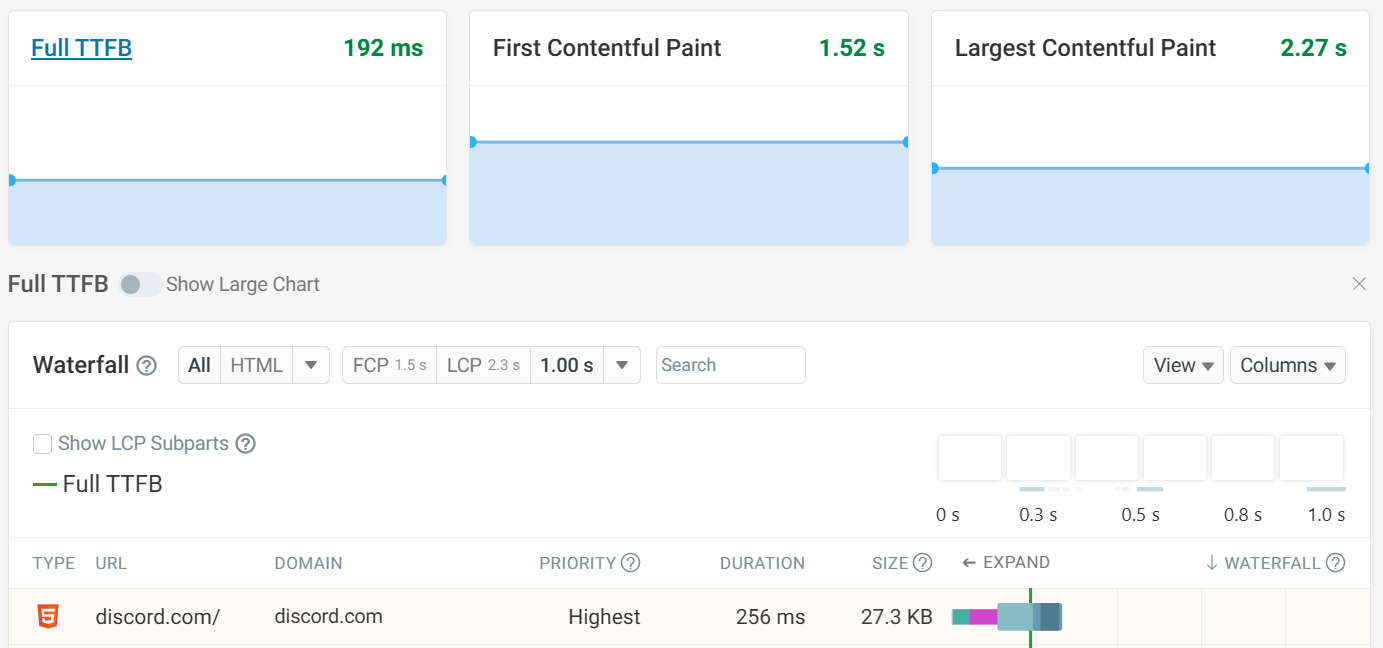The height and width of the screenshot is (648, 1383).
Task: Click the Search requests field
Action: (x=730, y=365)
